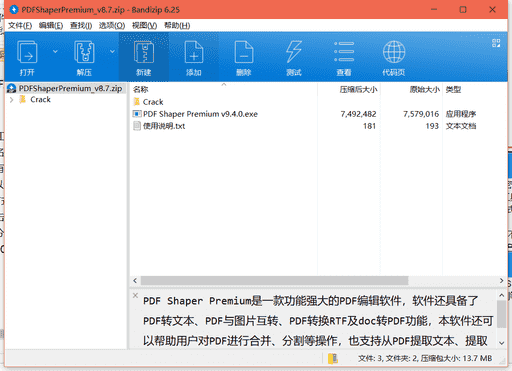Select the Crack folder in the left tree

coord(40,100)
